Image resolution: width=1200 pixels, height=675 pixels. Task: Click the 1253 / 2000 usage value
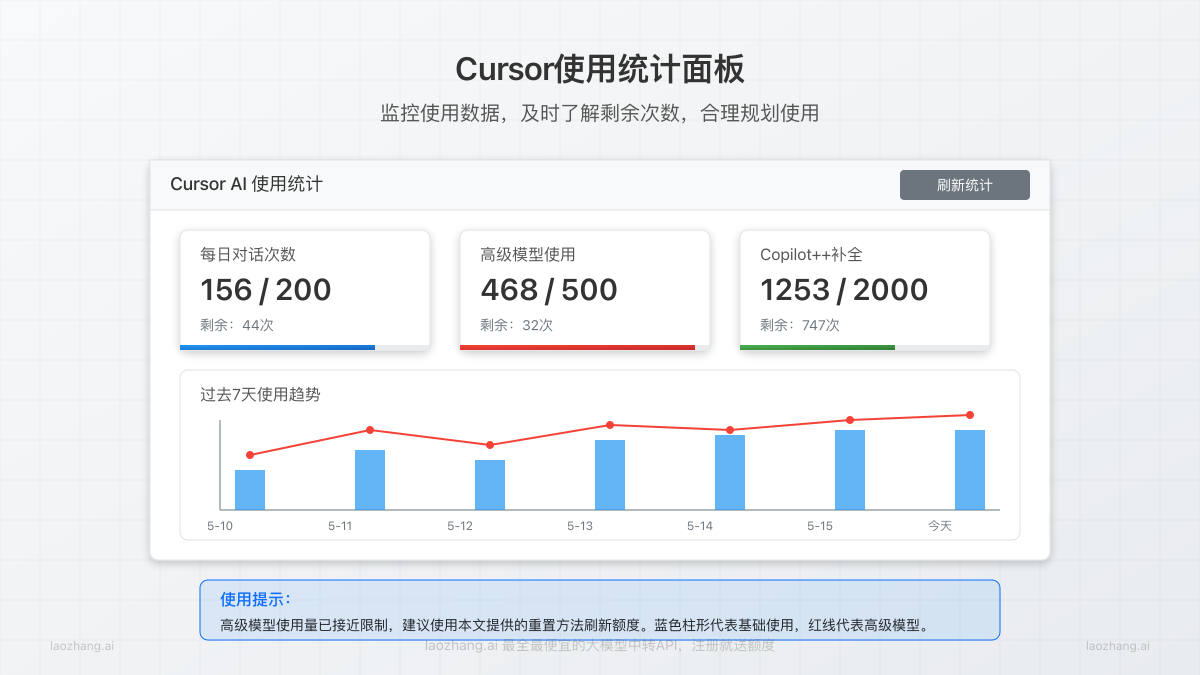click(844, 290)
